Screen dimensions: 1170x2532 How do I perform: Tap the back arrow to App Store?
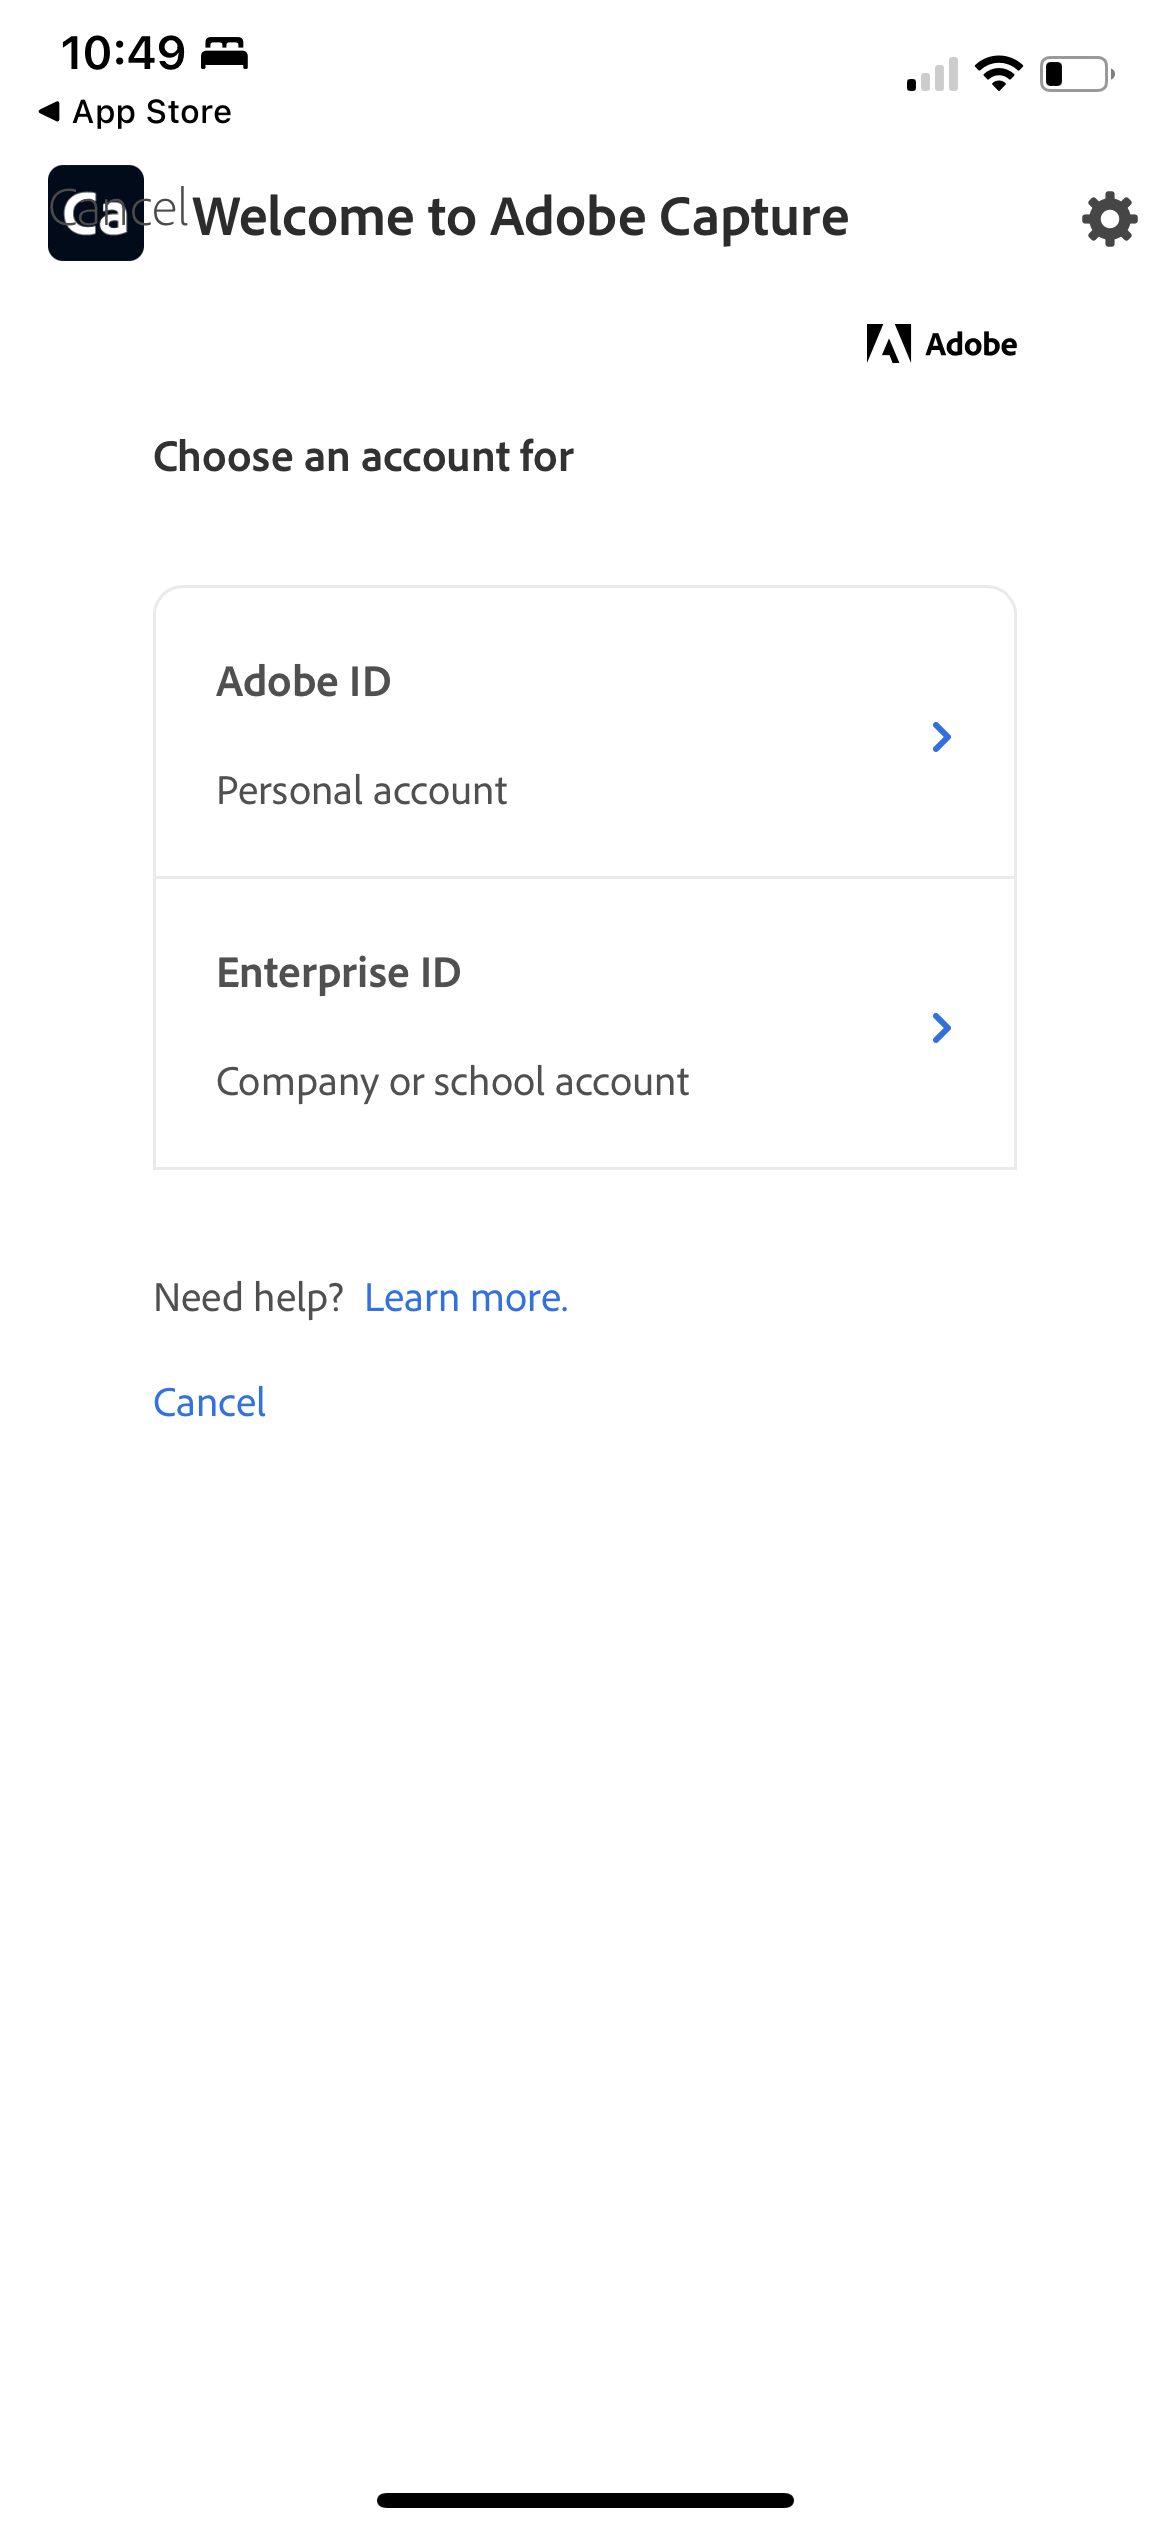tap(49, 111)
